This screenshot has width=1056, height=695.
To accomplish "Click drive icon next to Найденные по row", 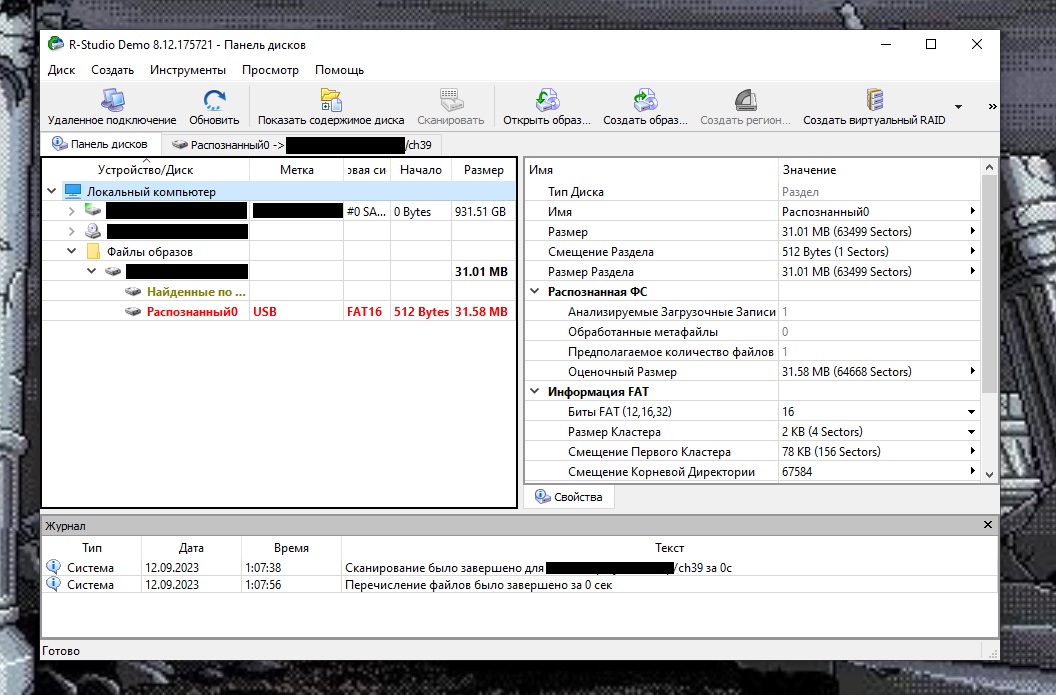I will 133,292.
